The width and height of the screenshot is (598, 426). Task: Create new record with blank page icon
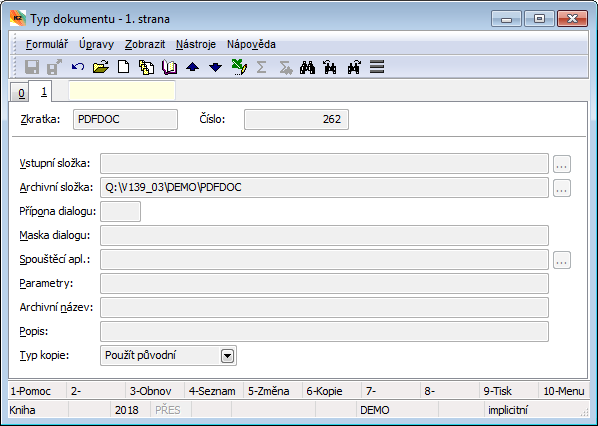point(124,68)
